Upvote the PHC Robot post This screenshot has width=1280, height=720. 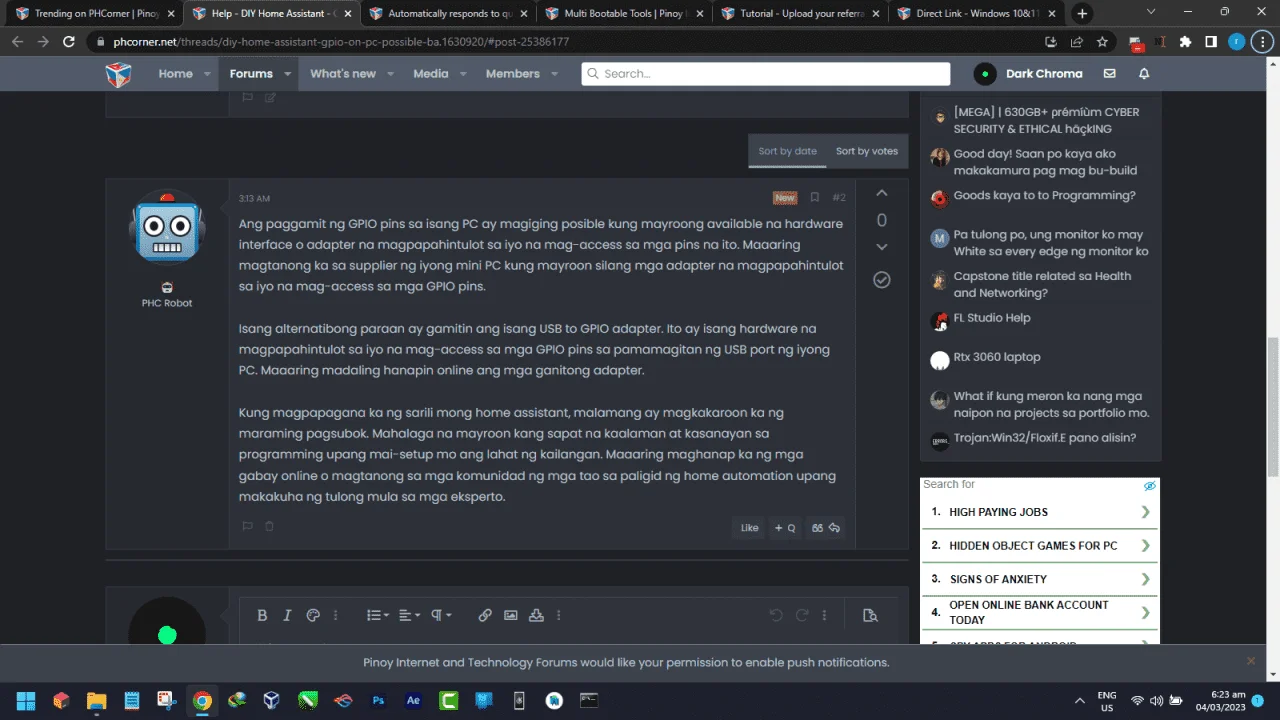point(881,194)
